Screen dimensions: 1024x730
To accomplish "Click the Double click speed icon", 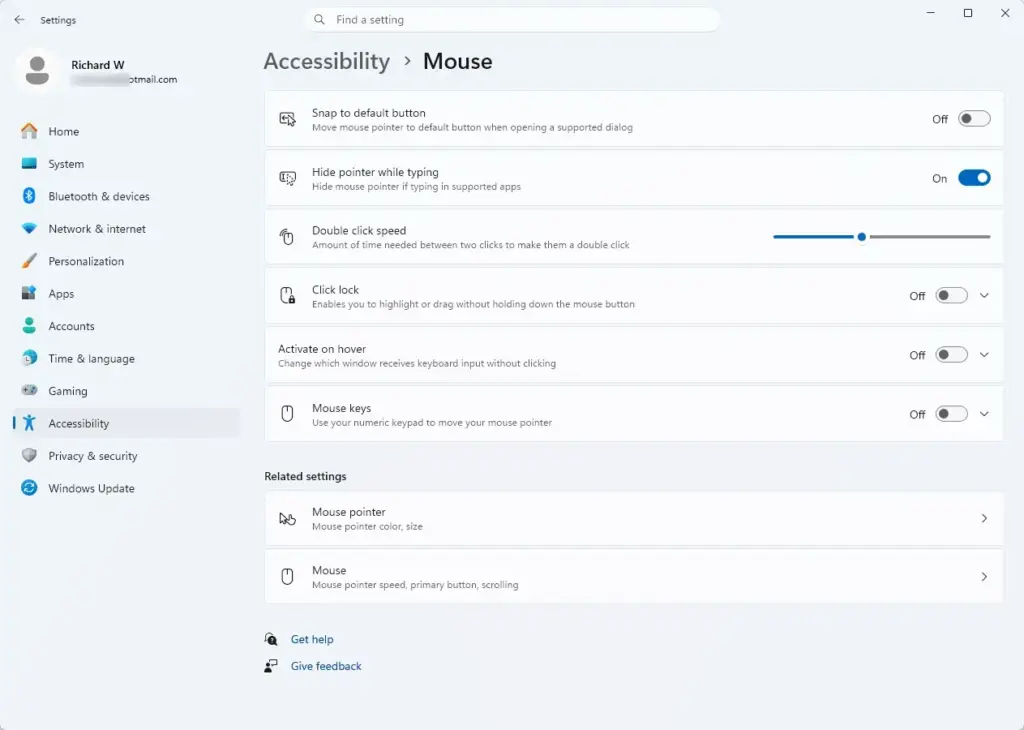I will click(287, 237).
